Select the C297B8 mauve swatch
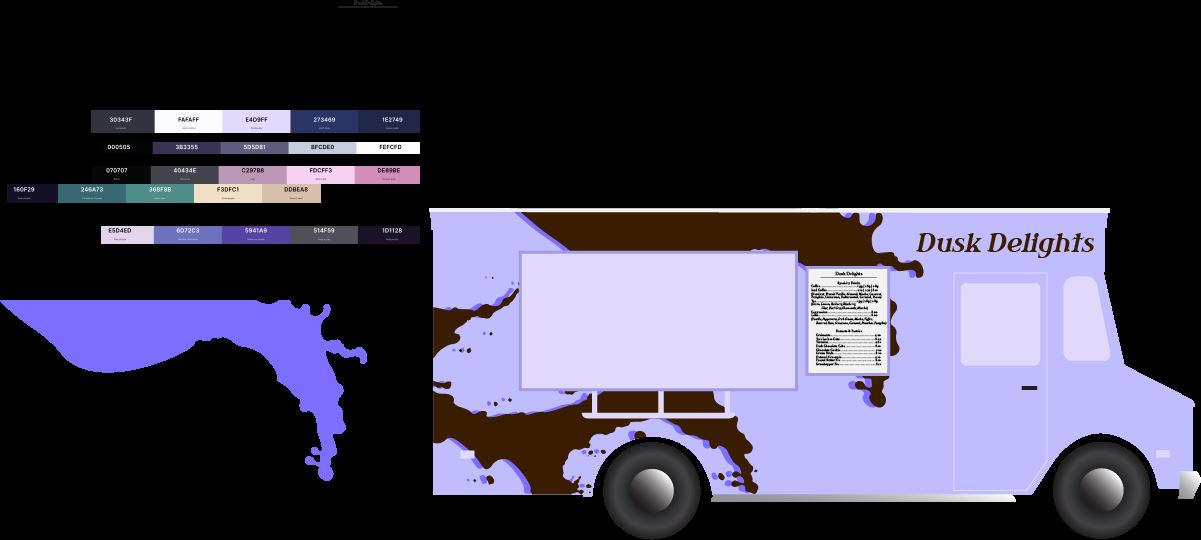The image size is (1201, 540). 252,174
